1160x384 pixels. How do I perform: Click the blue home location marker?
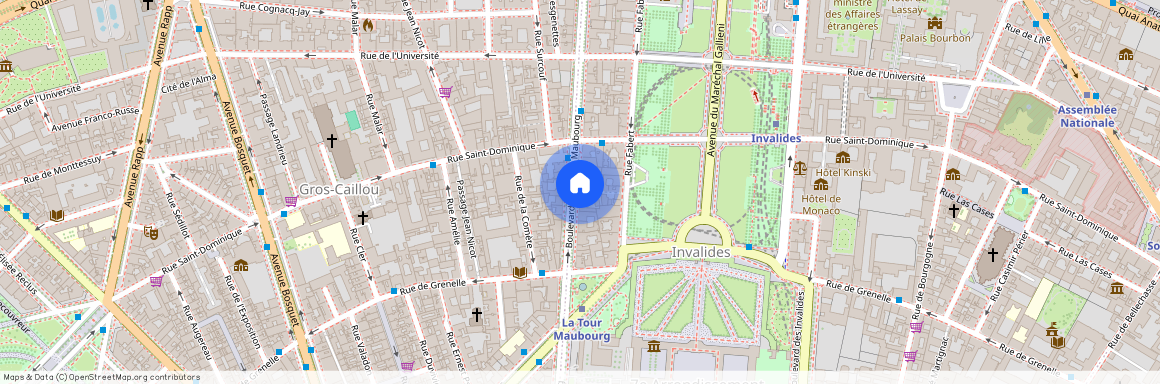coord(580,183)
